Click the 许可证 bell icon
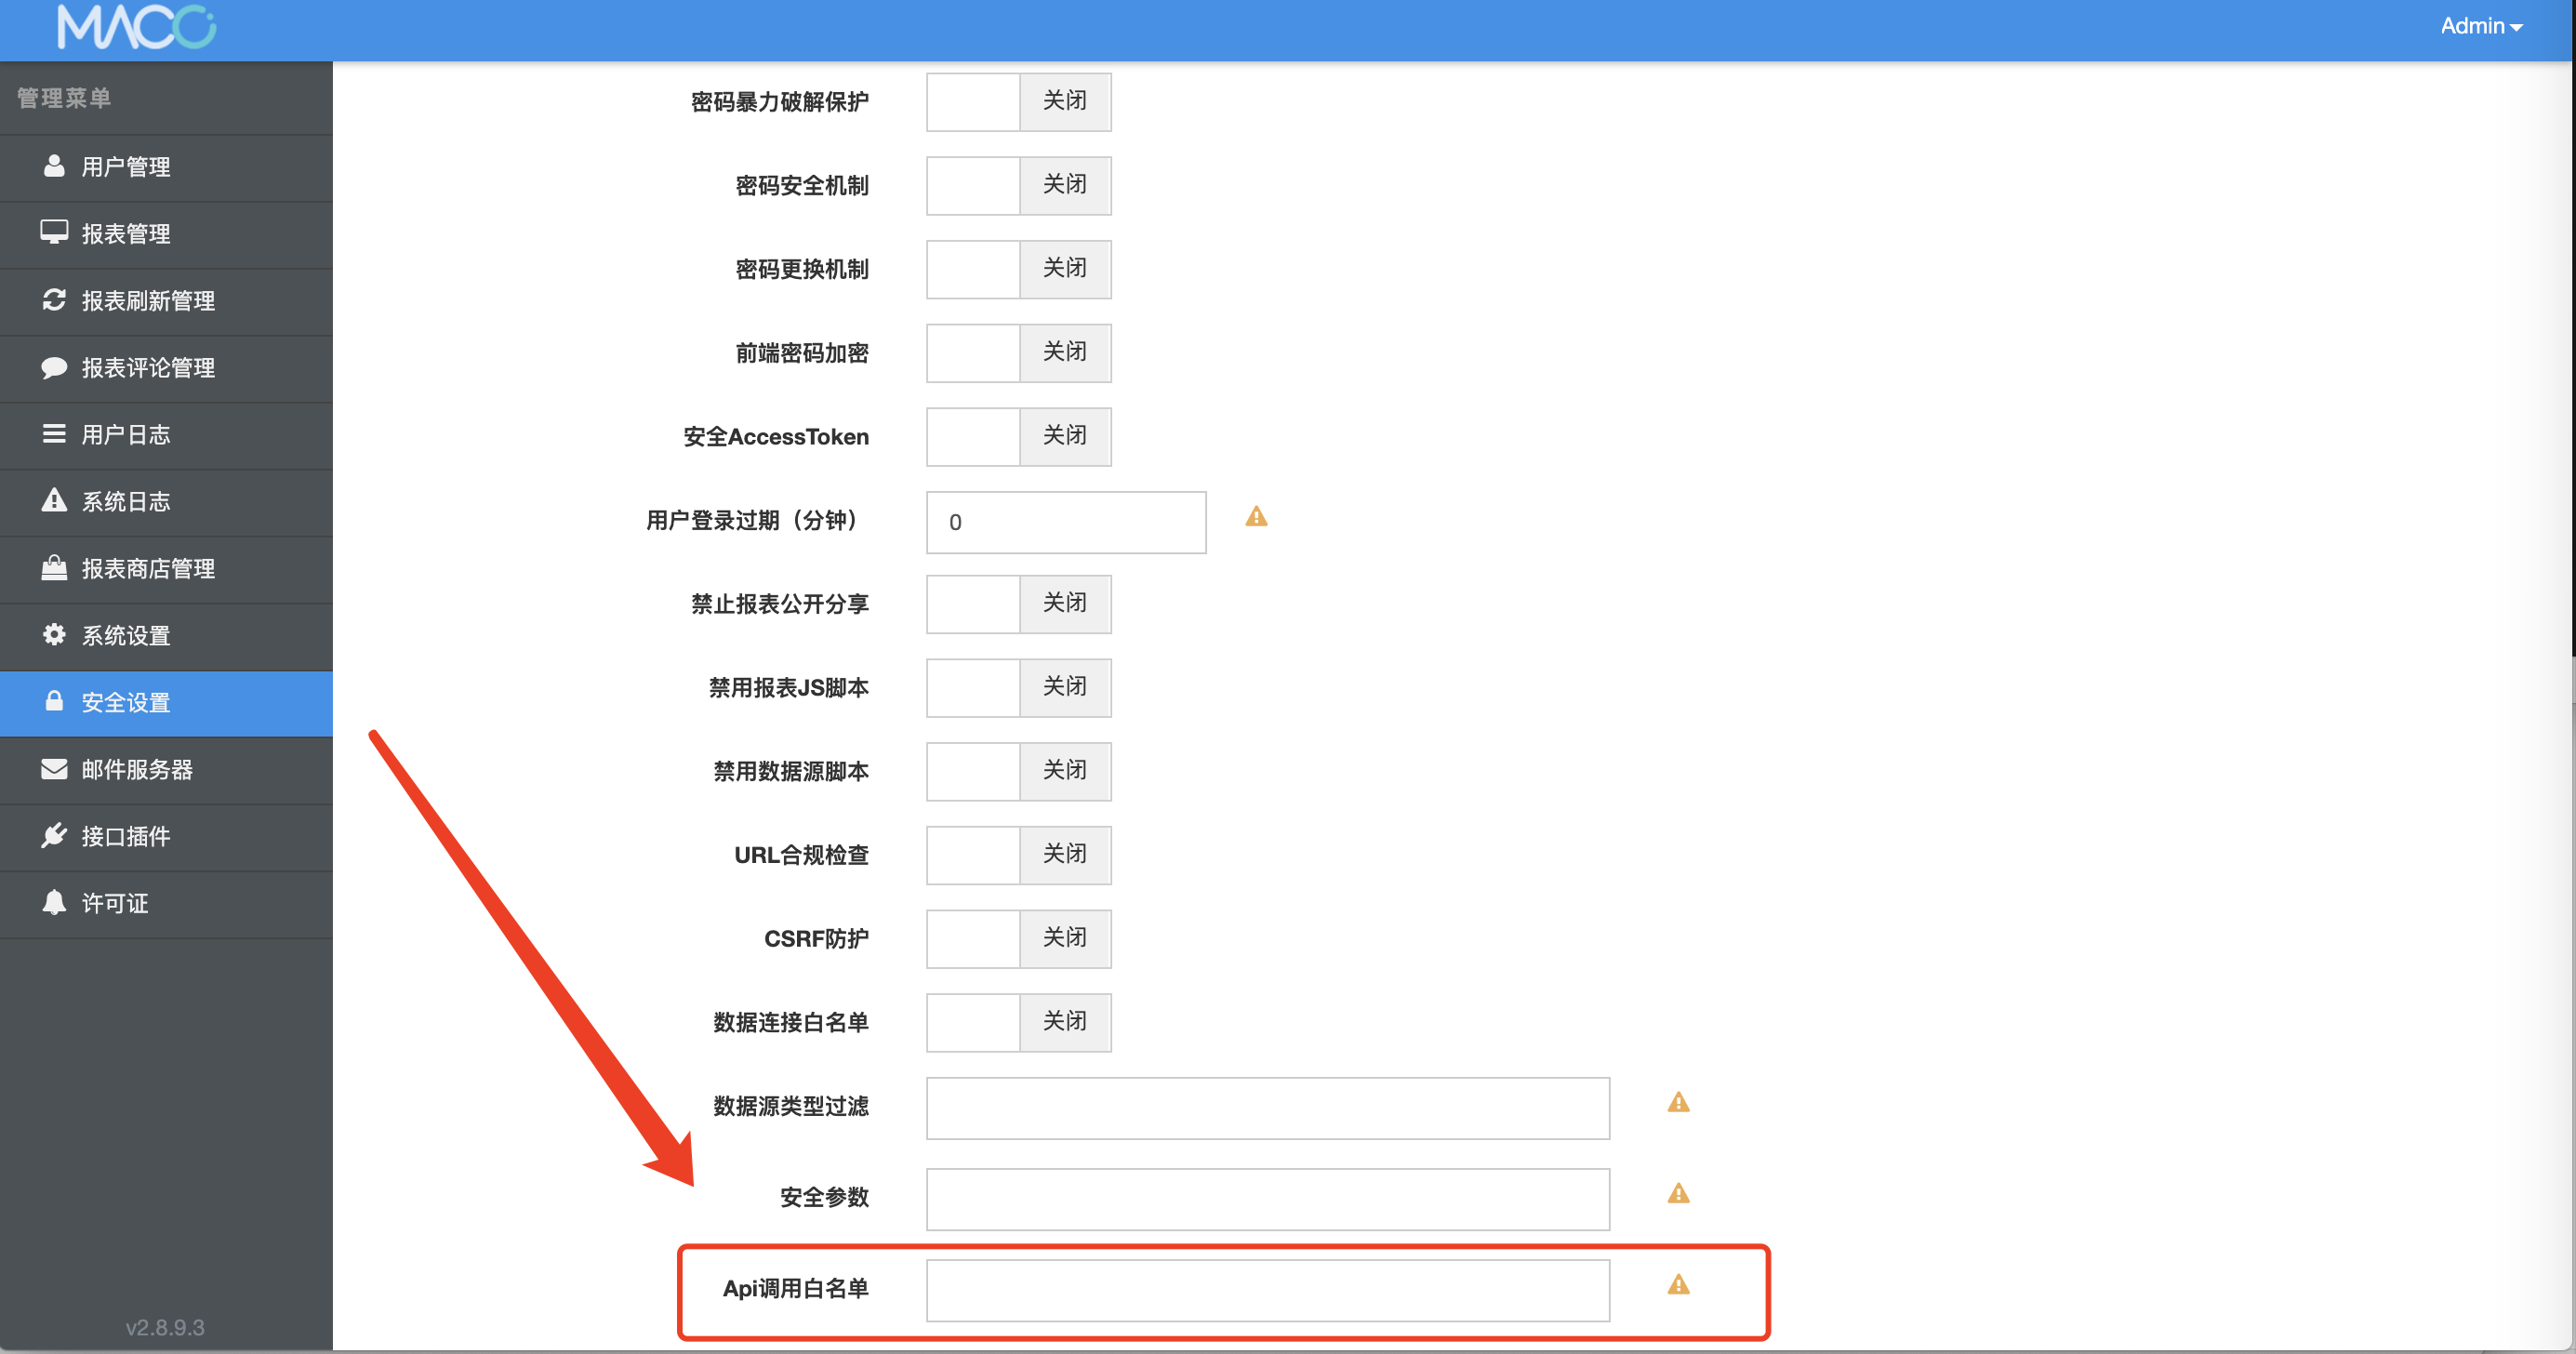Viewport: 2576px width, 1354px height. coord(54,903)
